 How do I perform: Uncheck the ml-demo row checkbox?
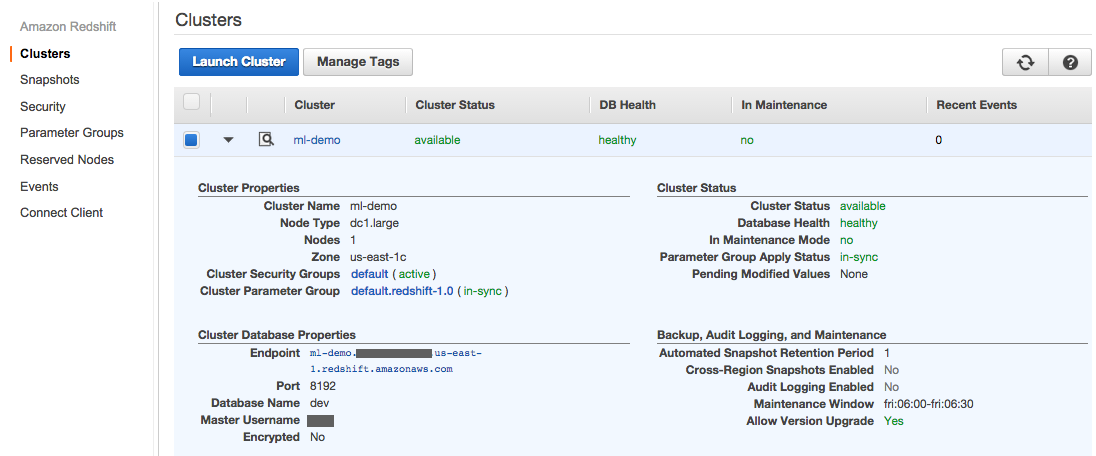[x=192, y=140]
